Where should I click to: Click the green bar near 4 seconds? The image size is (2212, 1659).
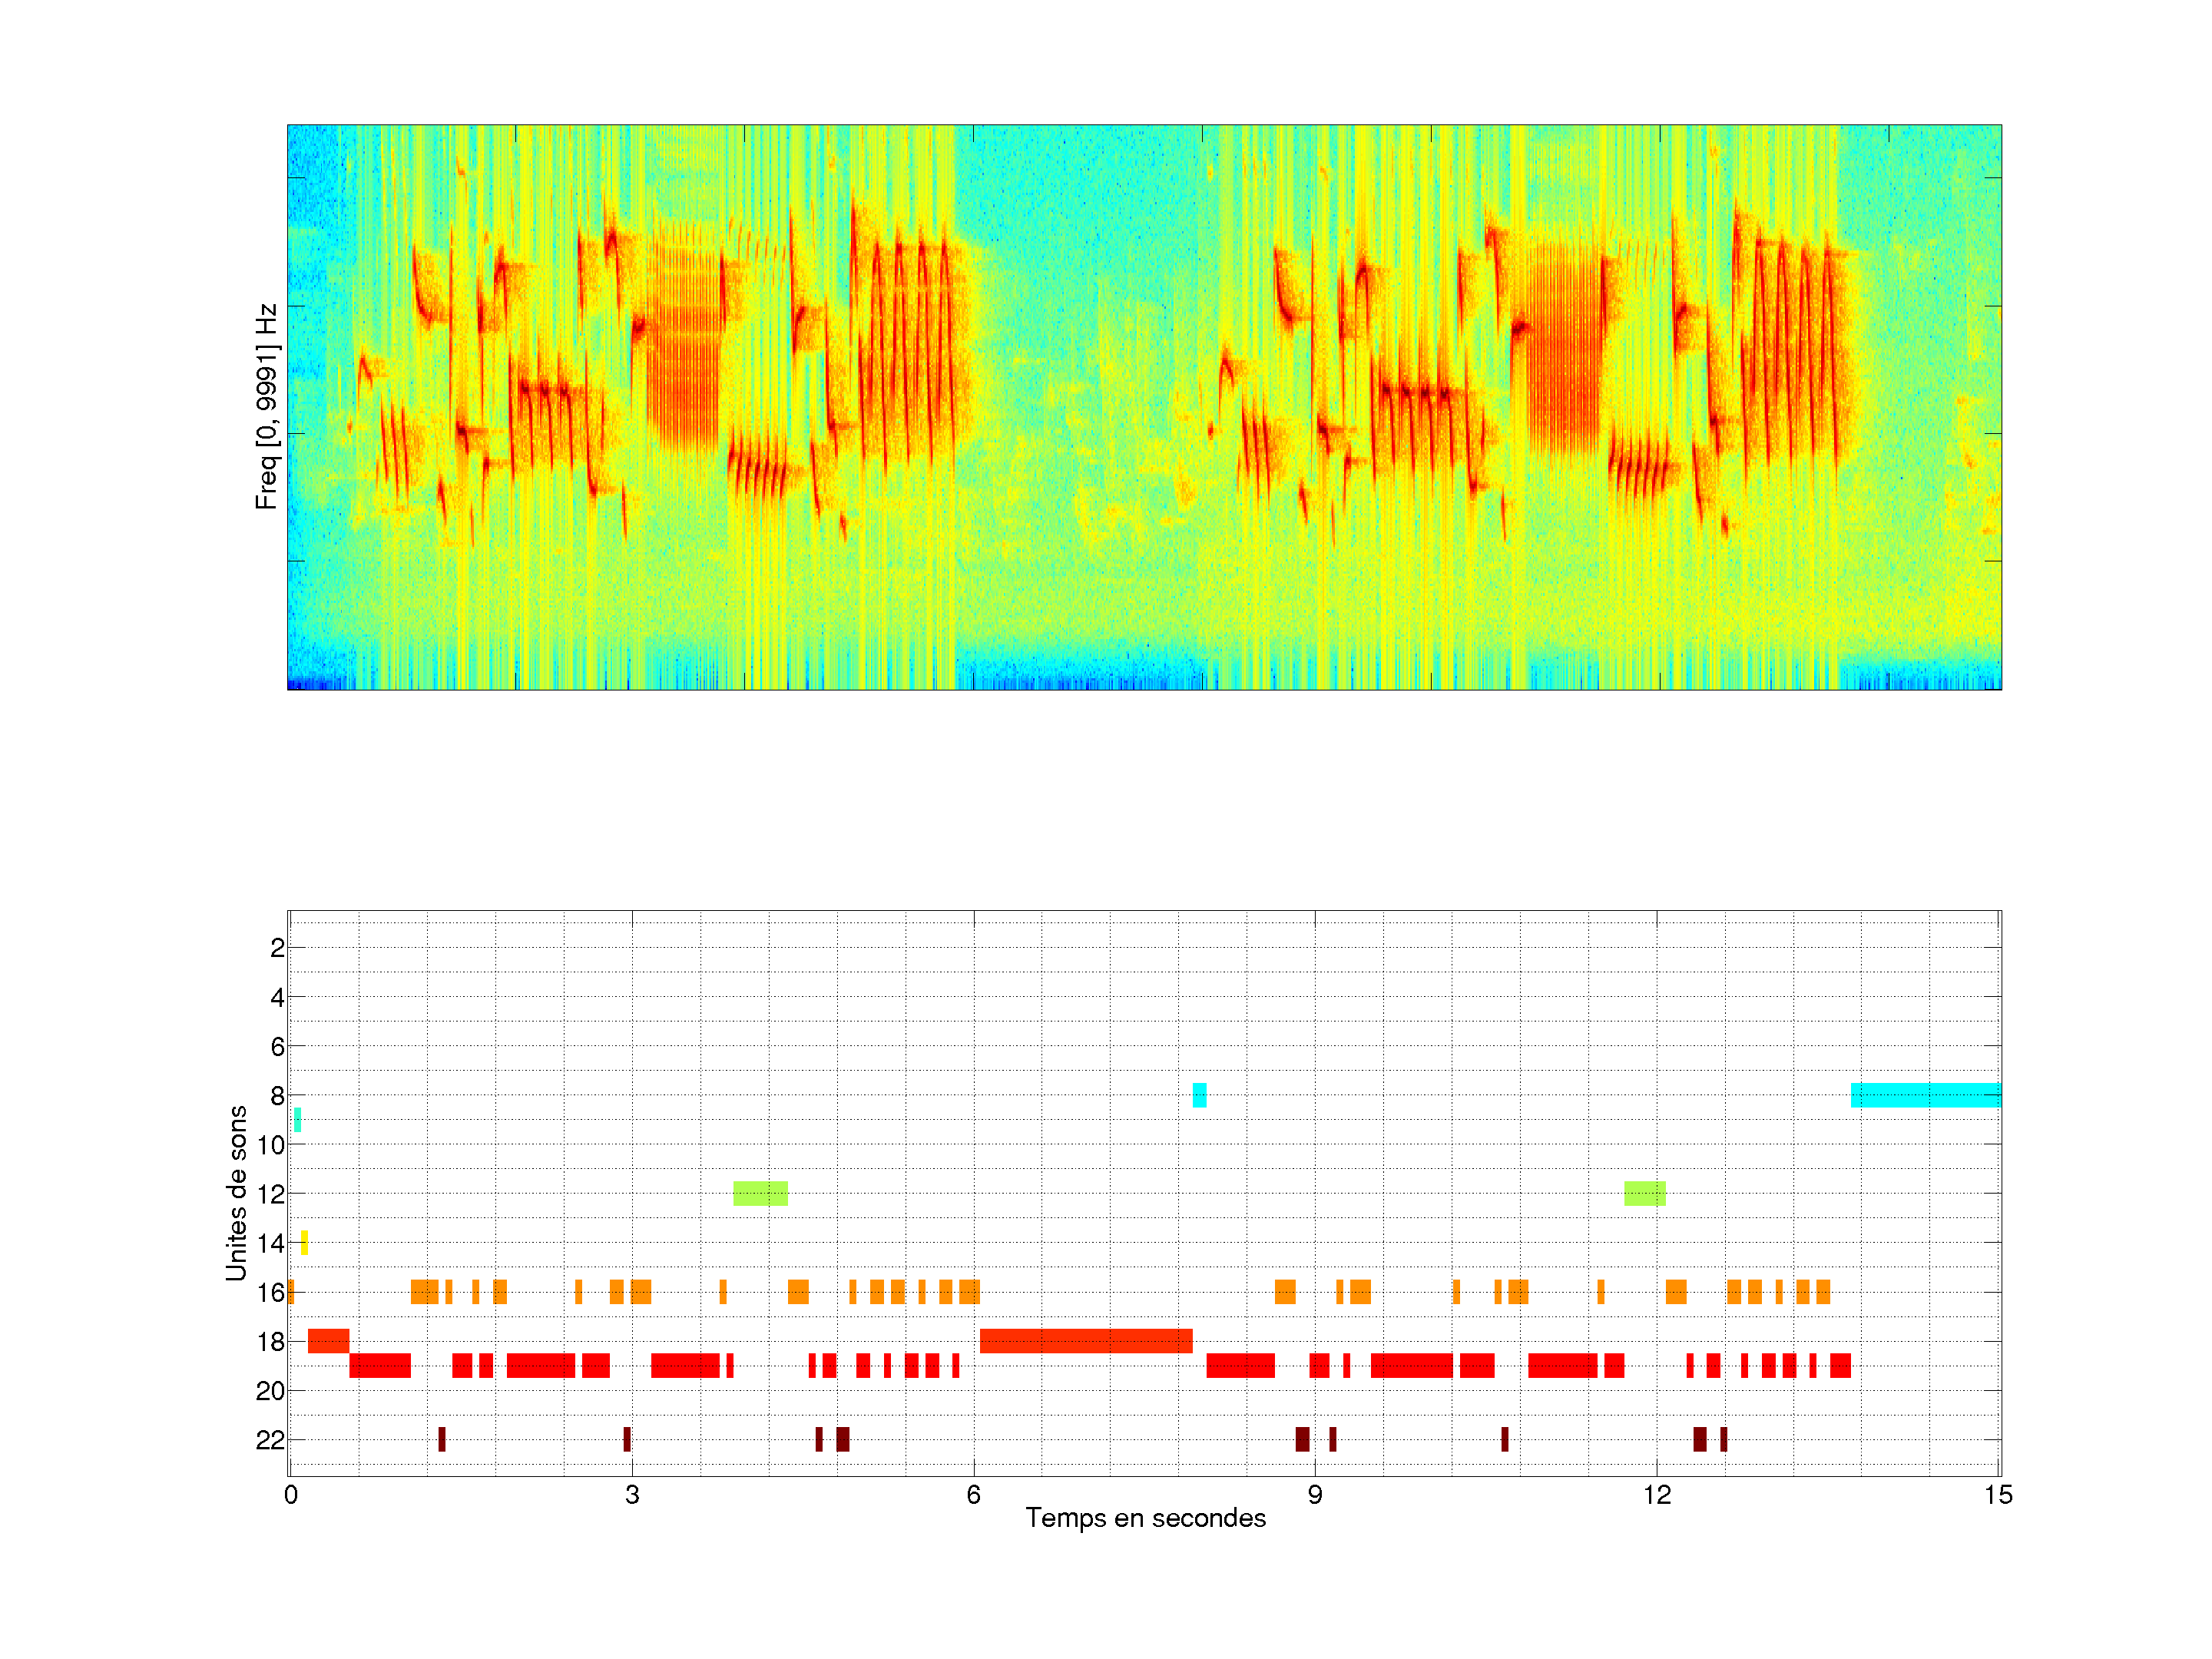pyautogui.click(x=760, y=1193)
